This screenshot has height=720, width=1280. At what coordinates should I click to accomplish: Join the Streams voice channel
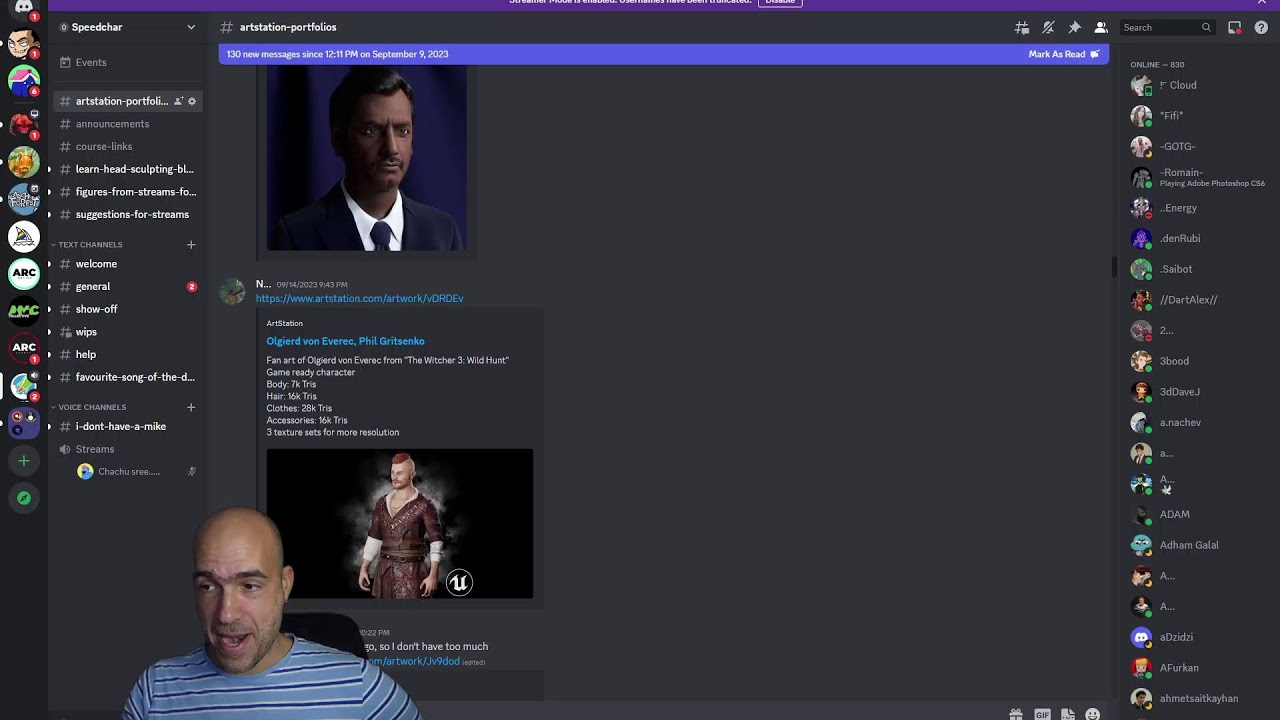coord(128,449)
